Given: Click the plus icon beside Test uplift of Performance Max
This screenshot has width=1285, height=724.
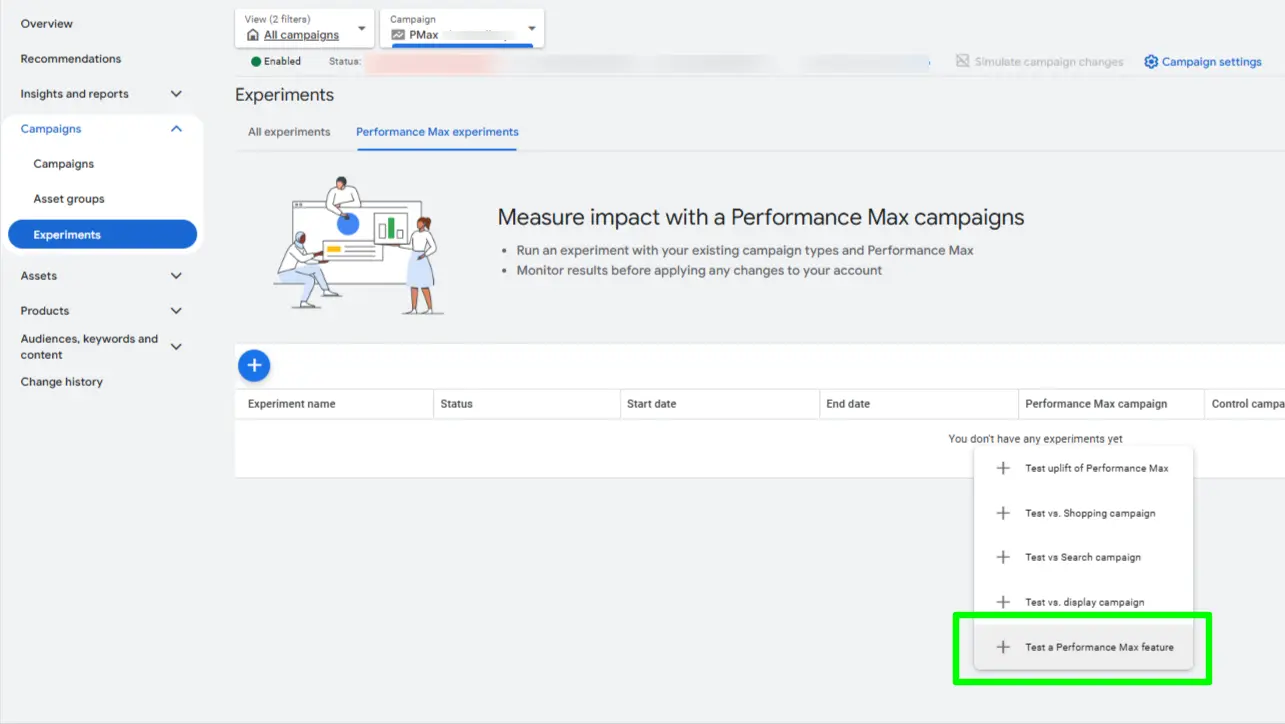Looking at the screenshot, I should tap(1003, 468).
